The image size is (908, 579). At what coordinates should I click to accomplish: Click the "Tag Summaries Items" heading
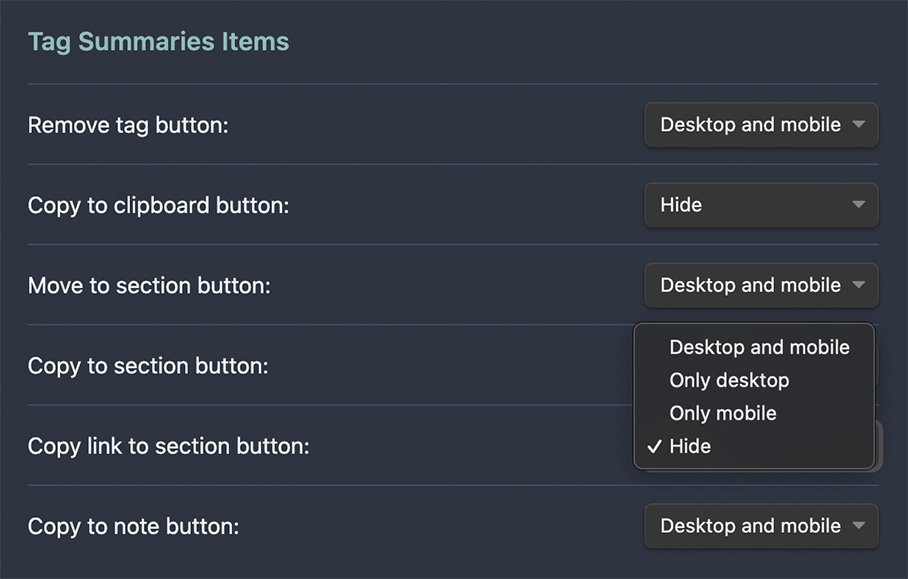(x=158, y=41)
